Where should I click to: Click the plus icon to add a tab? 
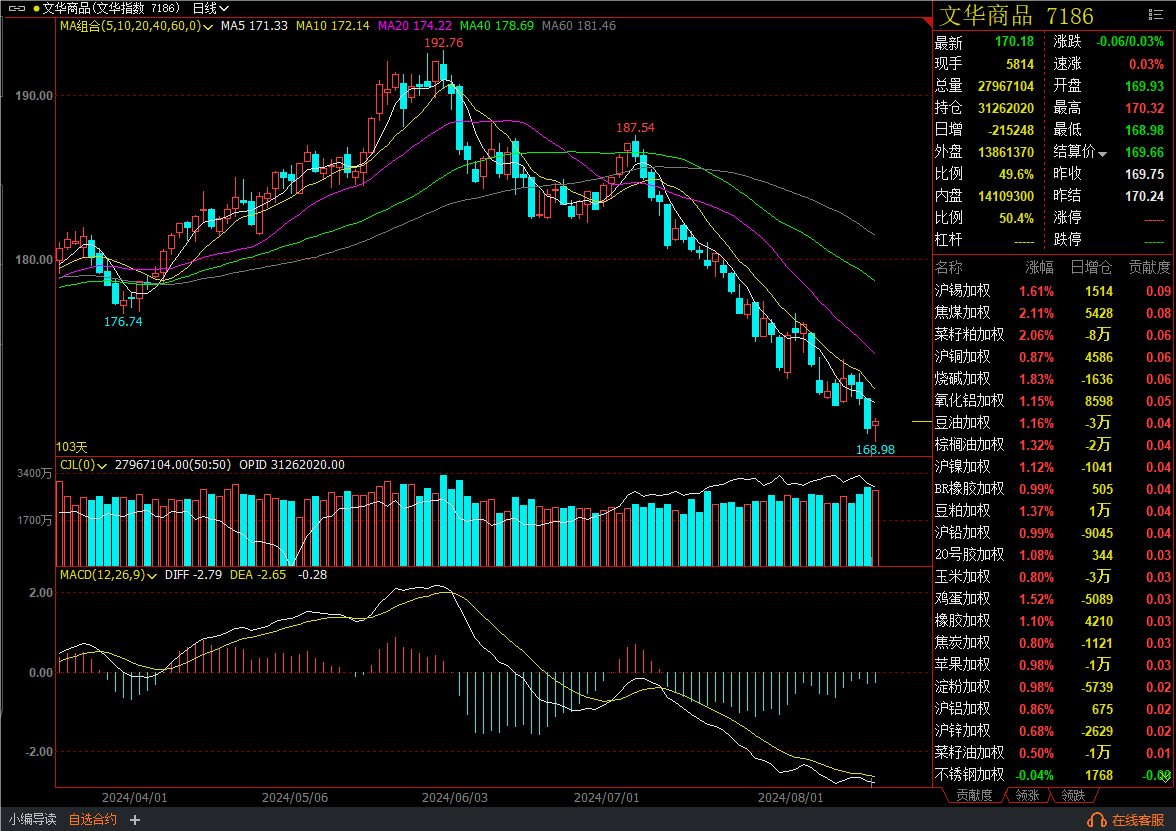point(135,820)
